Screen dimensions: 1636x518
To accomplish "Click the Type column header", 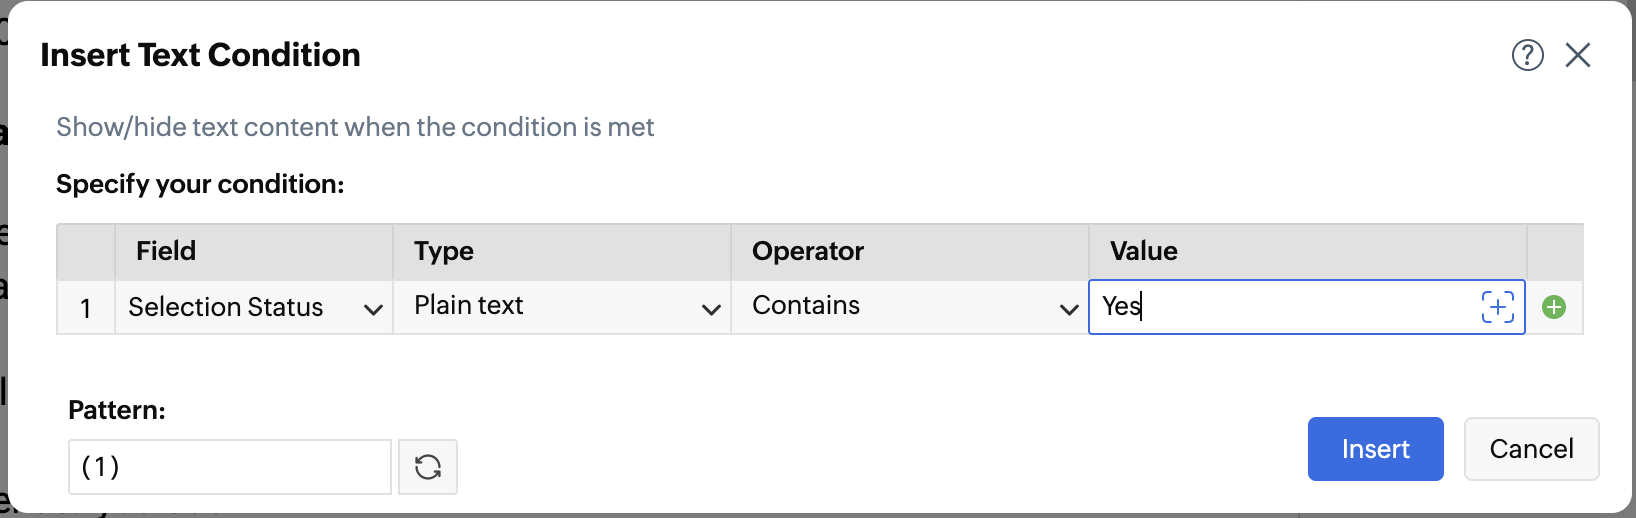I will pos(444,251).
